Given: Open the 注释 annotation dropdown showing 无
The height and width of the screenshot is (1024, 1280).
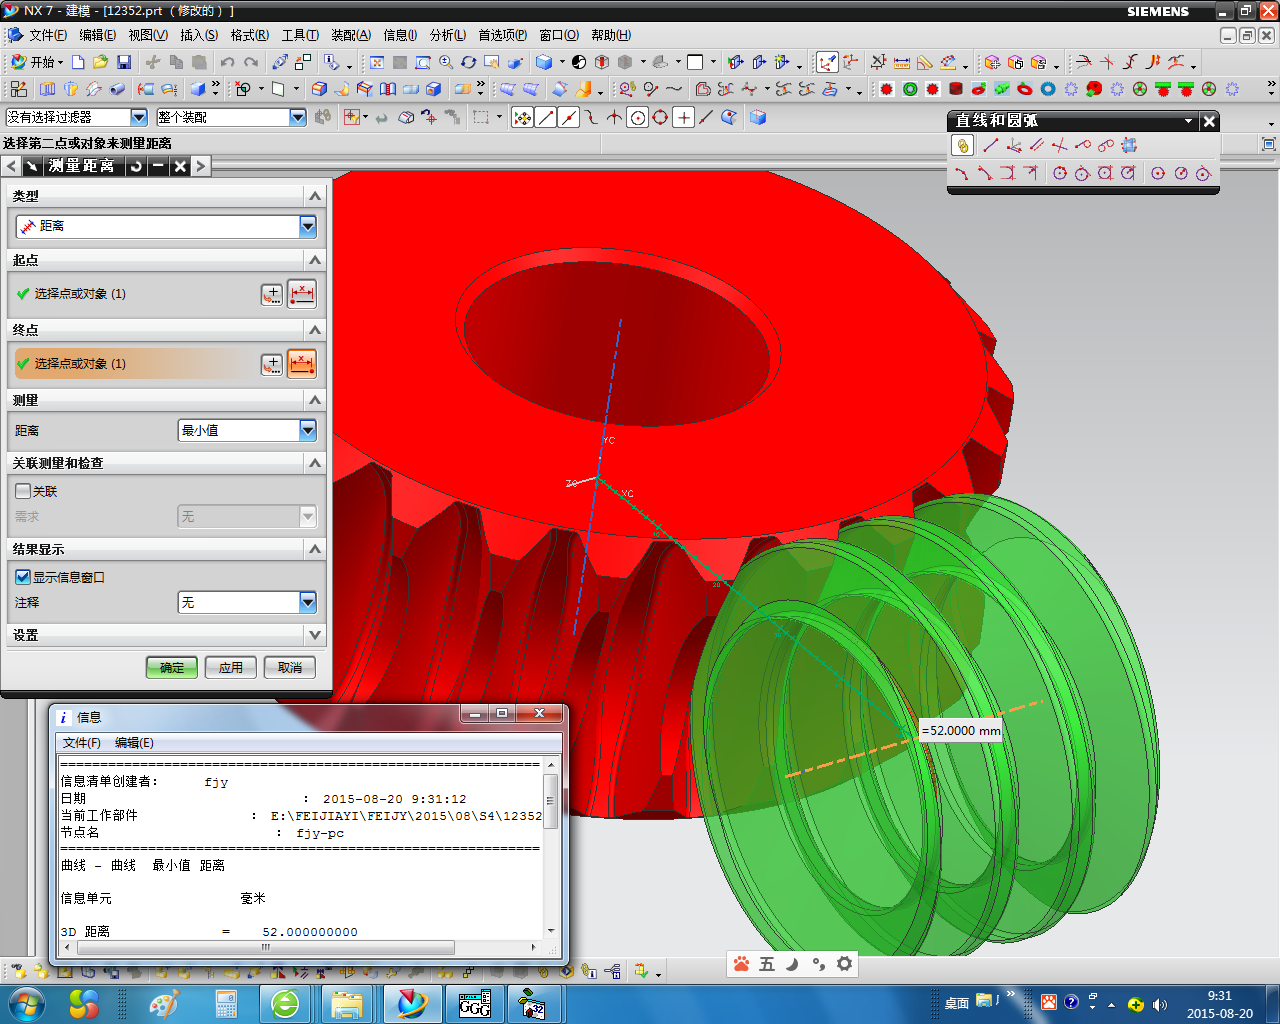Looking at the screenshot, I should (x=247, y=602).
